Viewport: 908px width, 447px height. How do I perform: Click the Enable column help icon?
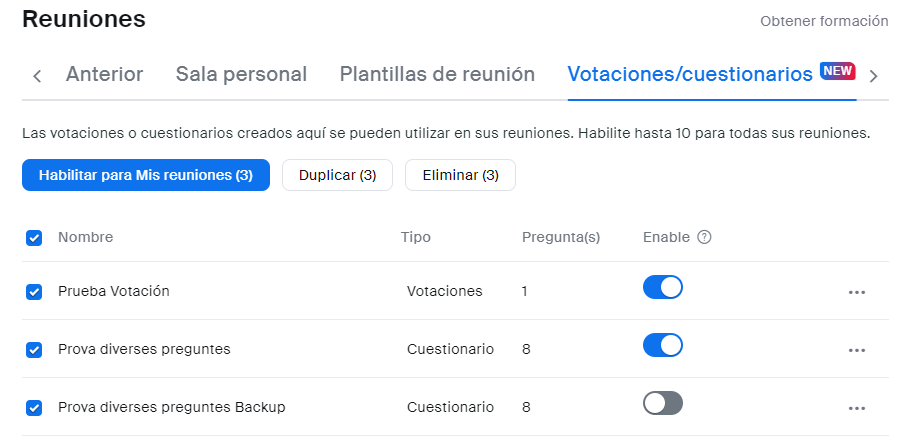704,237
